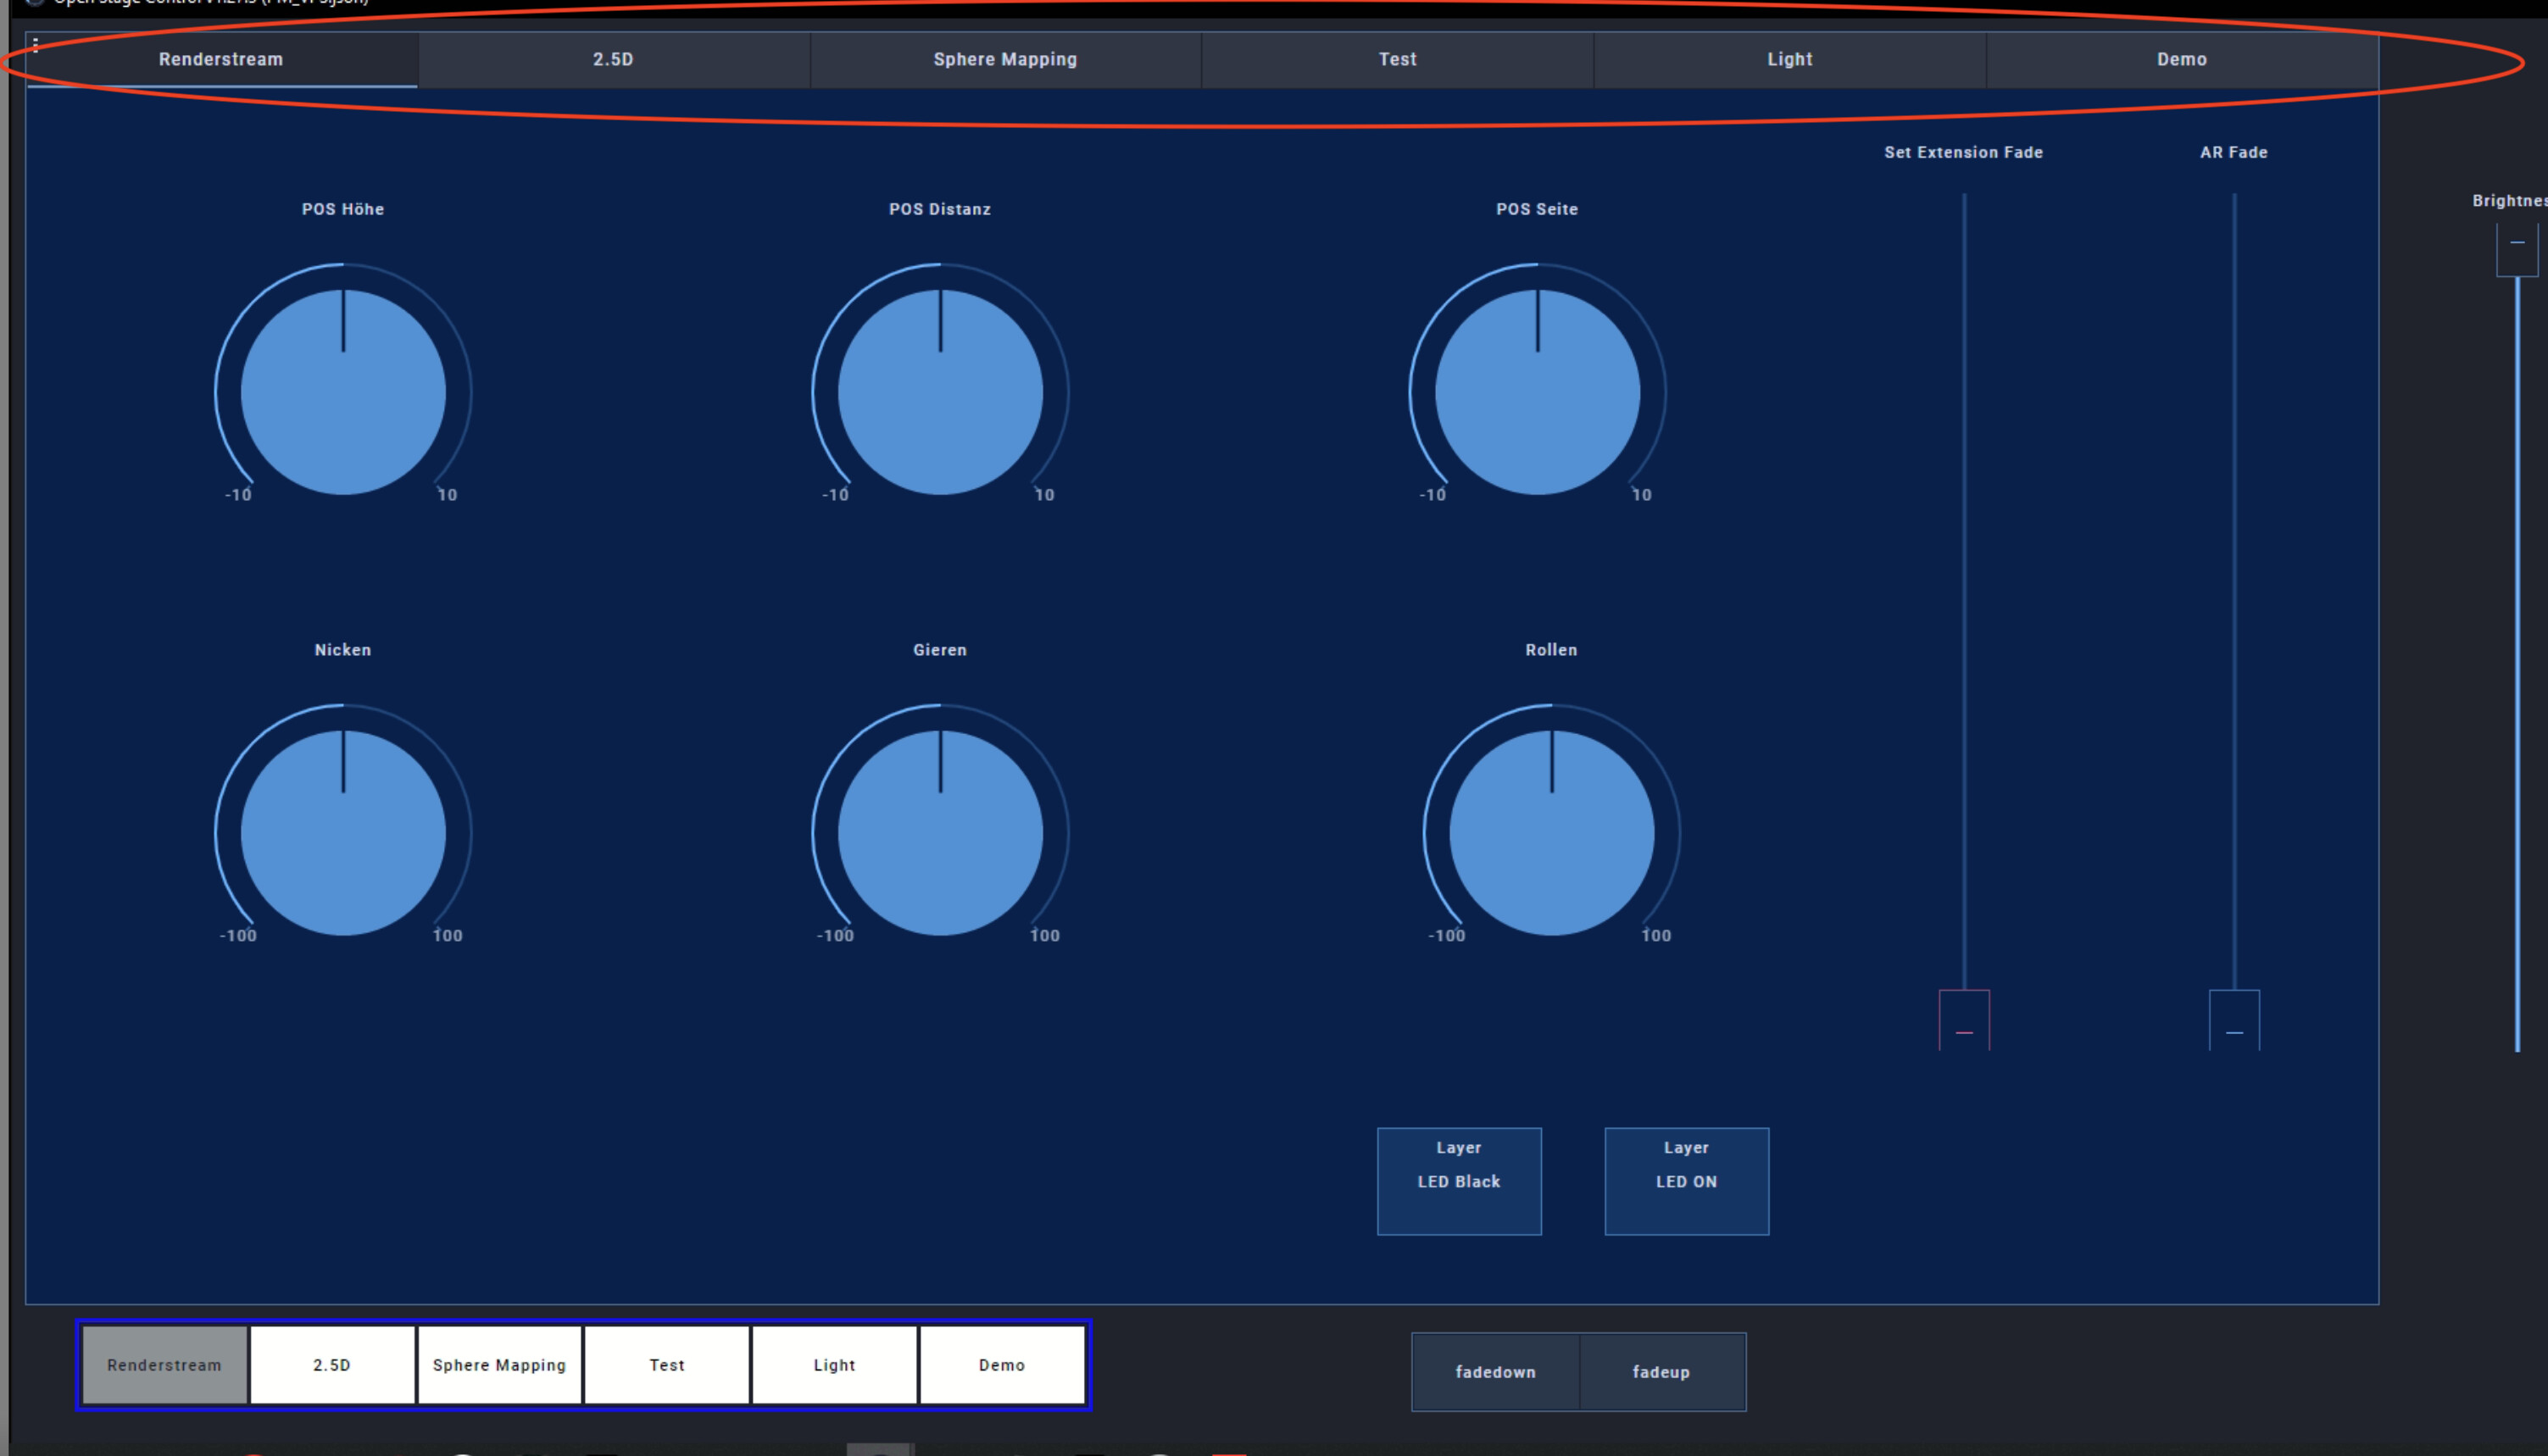Click the Set Extension Fade slider handle

coord(1964,1021)
